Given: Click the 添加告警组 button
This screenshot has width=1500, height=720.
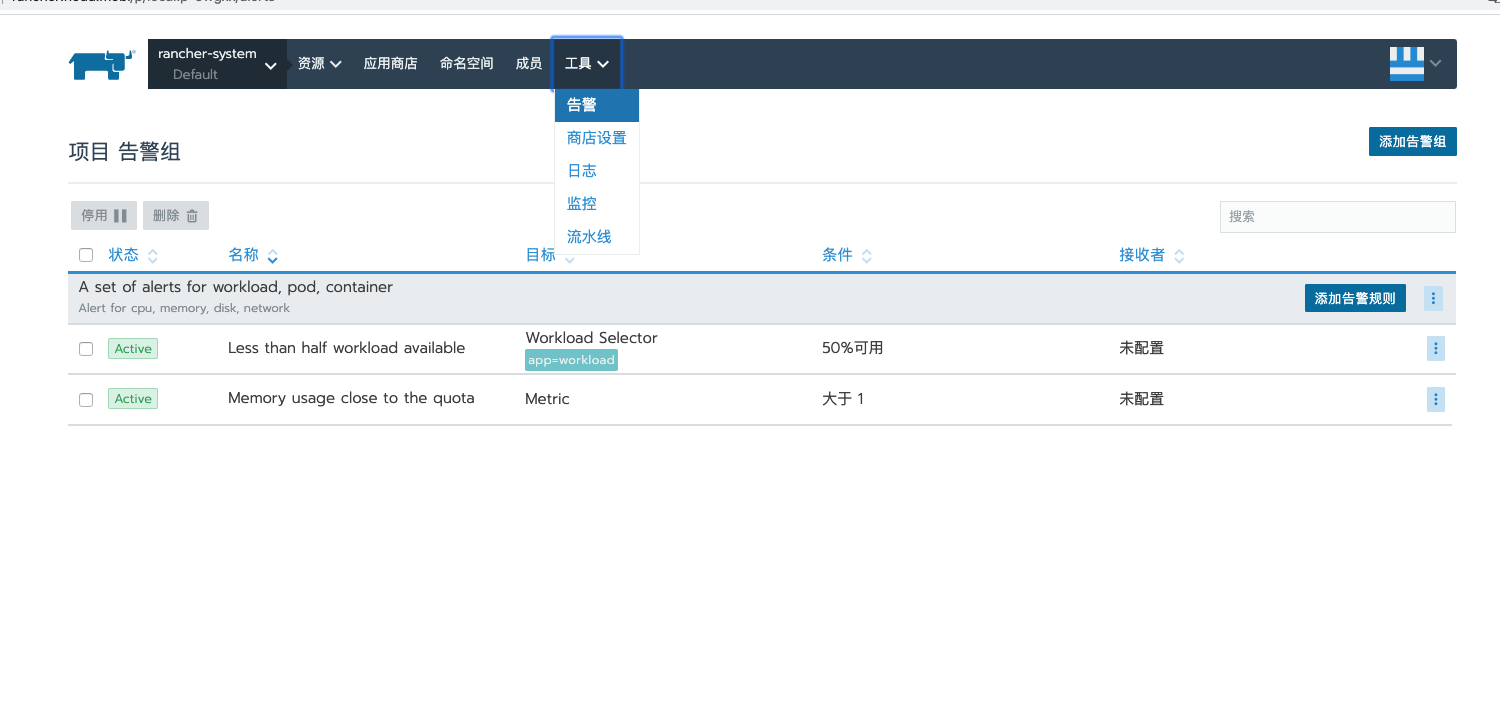Looking at the screenshot, I should (1412, 141).
